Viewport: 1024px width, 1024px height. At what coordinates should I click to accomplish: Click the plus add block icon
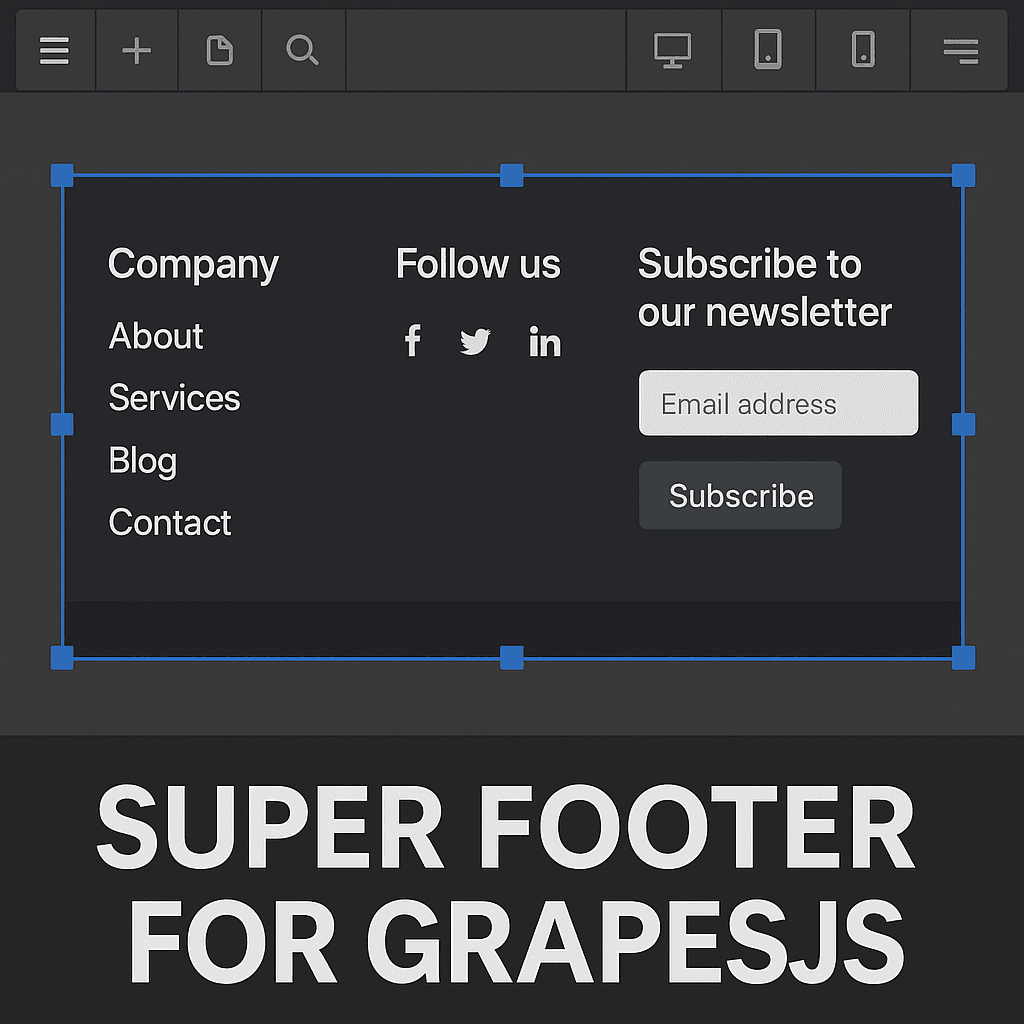tap(136, 50)
